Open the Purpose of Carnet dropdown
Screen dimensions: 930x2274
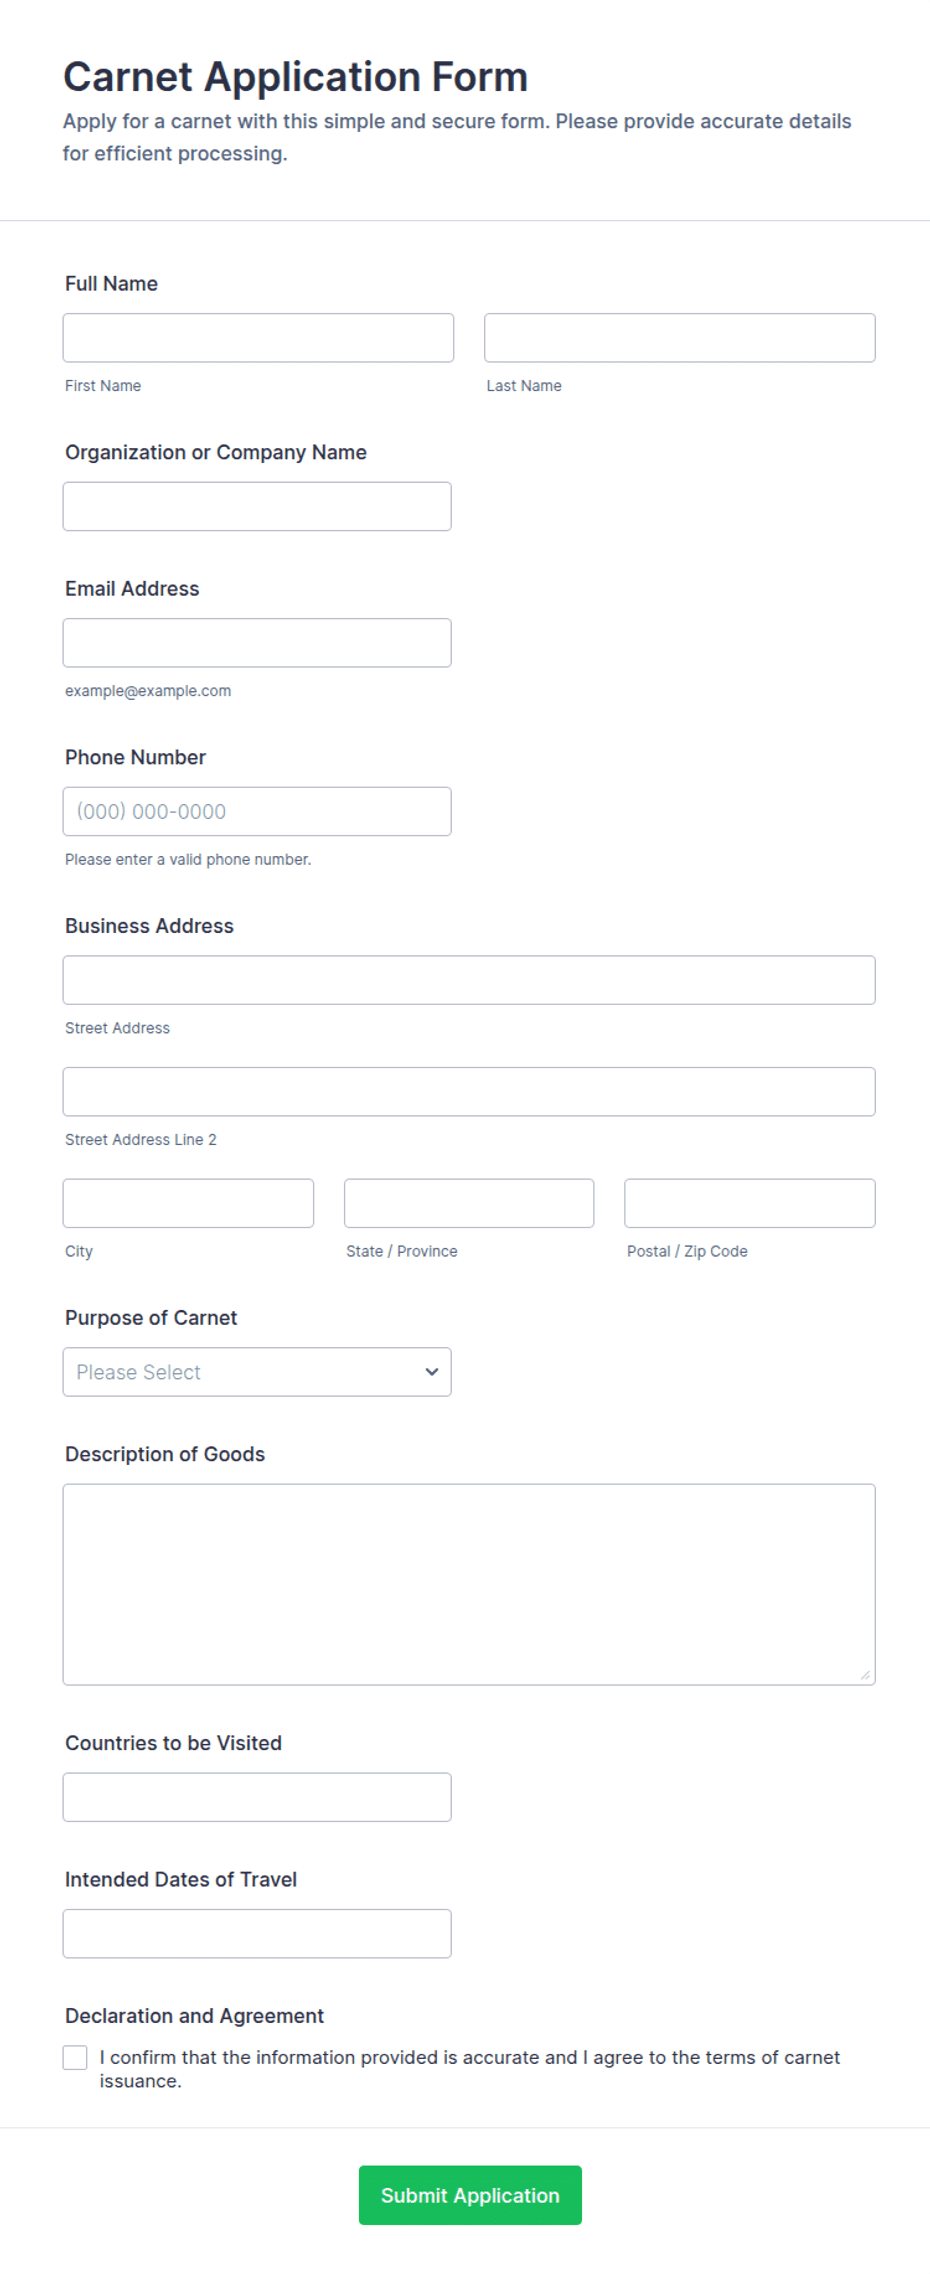257,1372
